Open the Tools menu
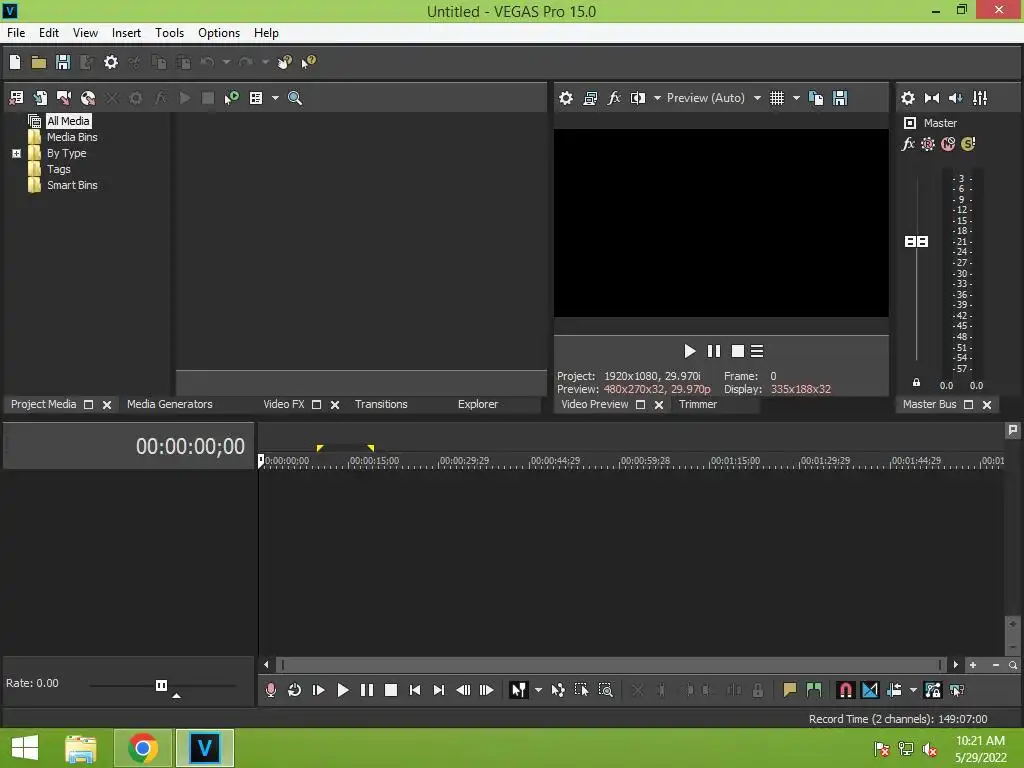This screenshot has height=768, width=1024. (x=169, y=33)
